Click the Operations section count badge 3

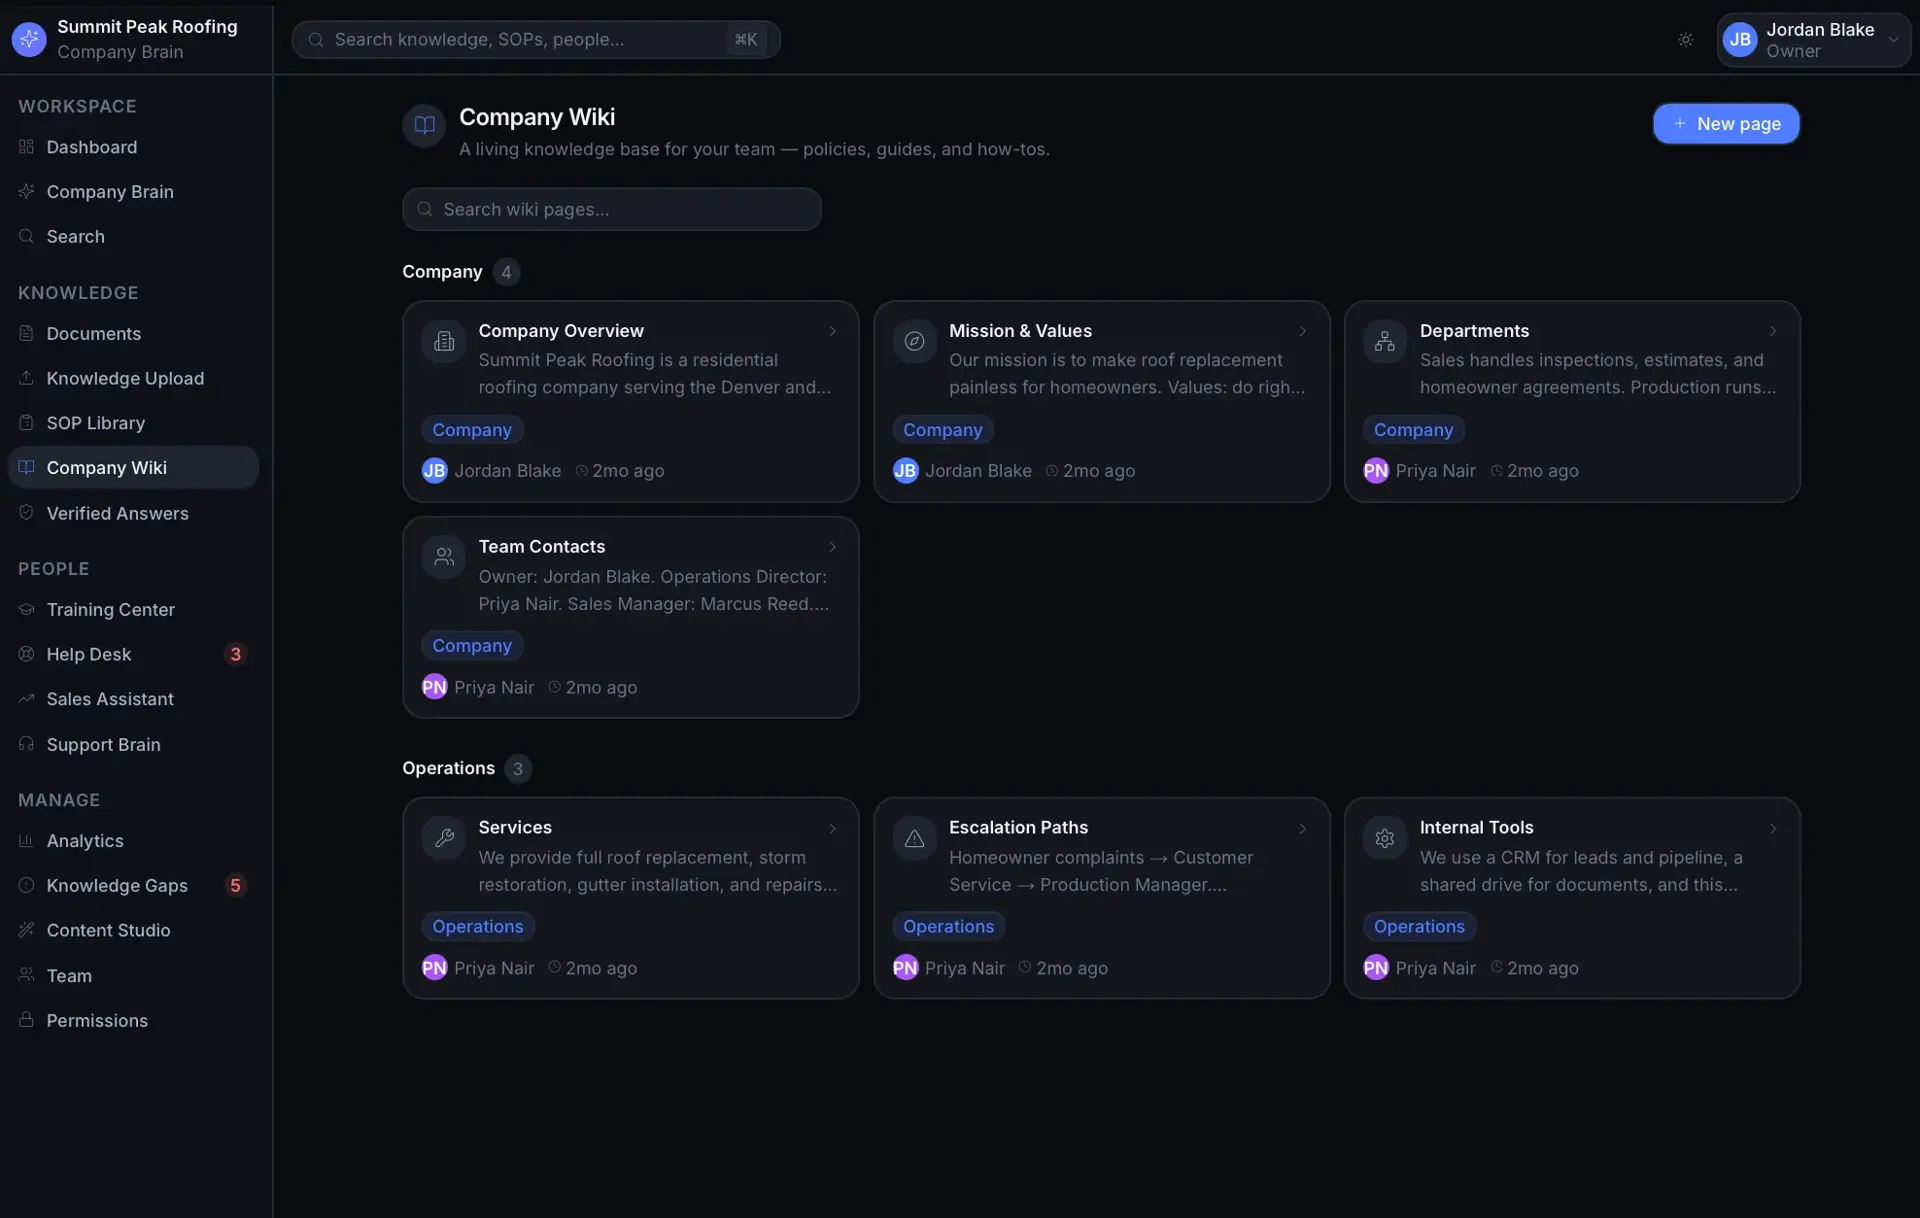point(518,769)
